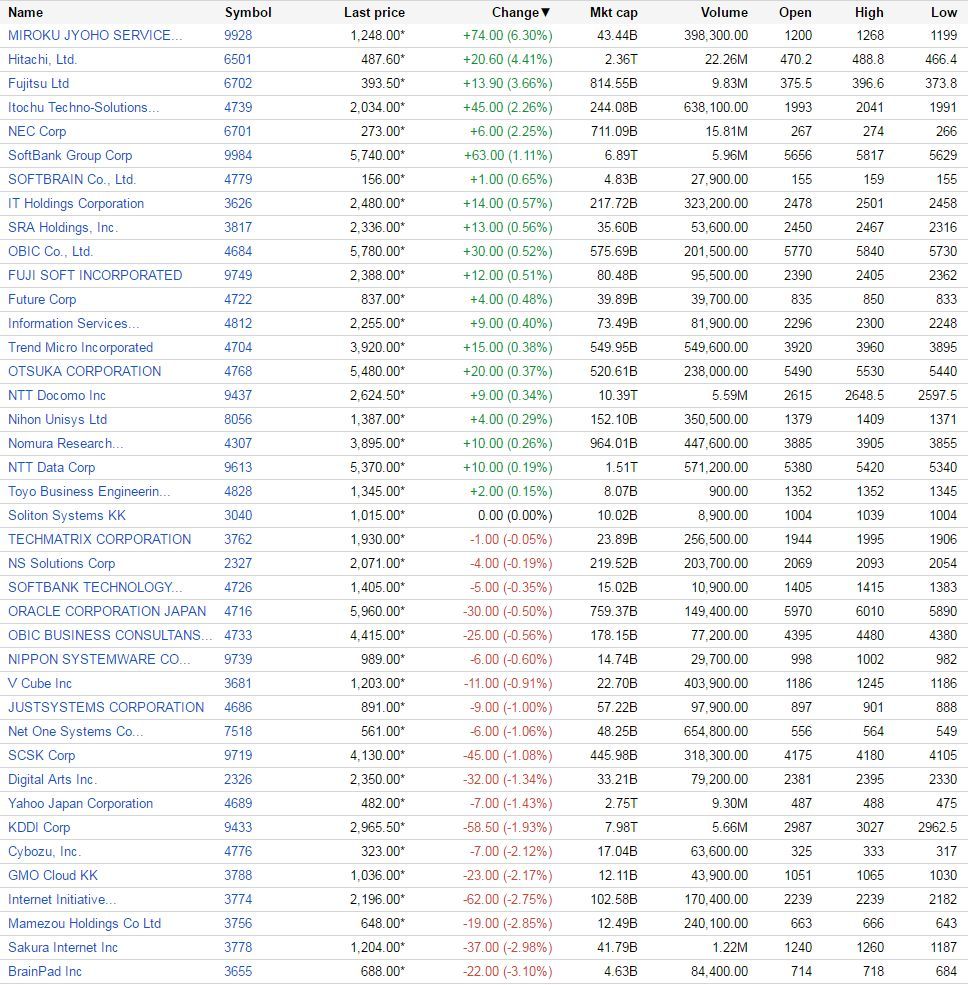968x985 pixels.
Task: Open IT Holdings Corporation link
Action: pos(76,204)
